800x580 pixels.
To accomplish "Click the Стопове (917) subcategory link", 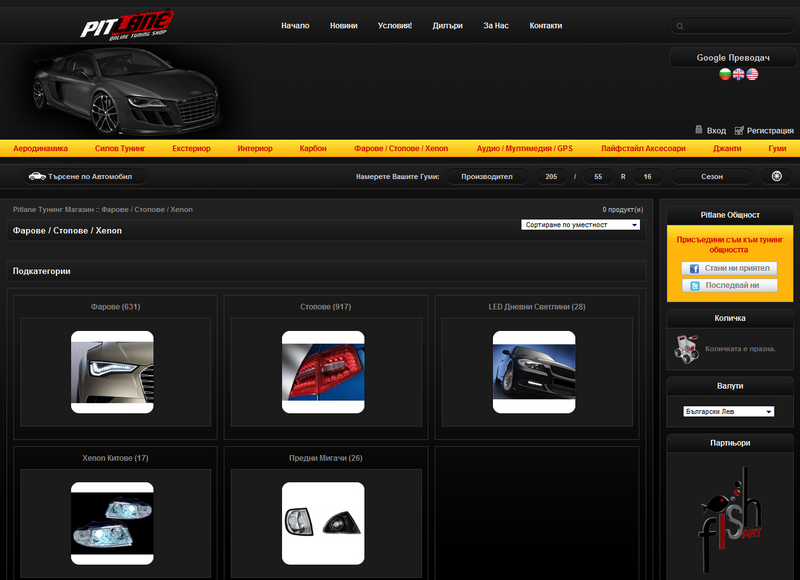I will pyautogui.click(x=326, y=307).
